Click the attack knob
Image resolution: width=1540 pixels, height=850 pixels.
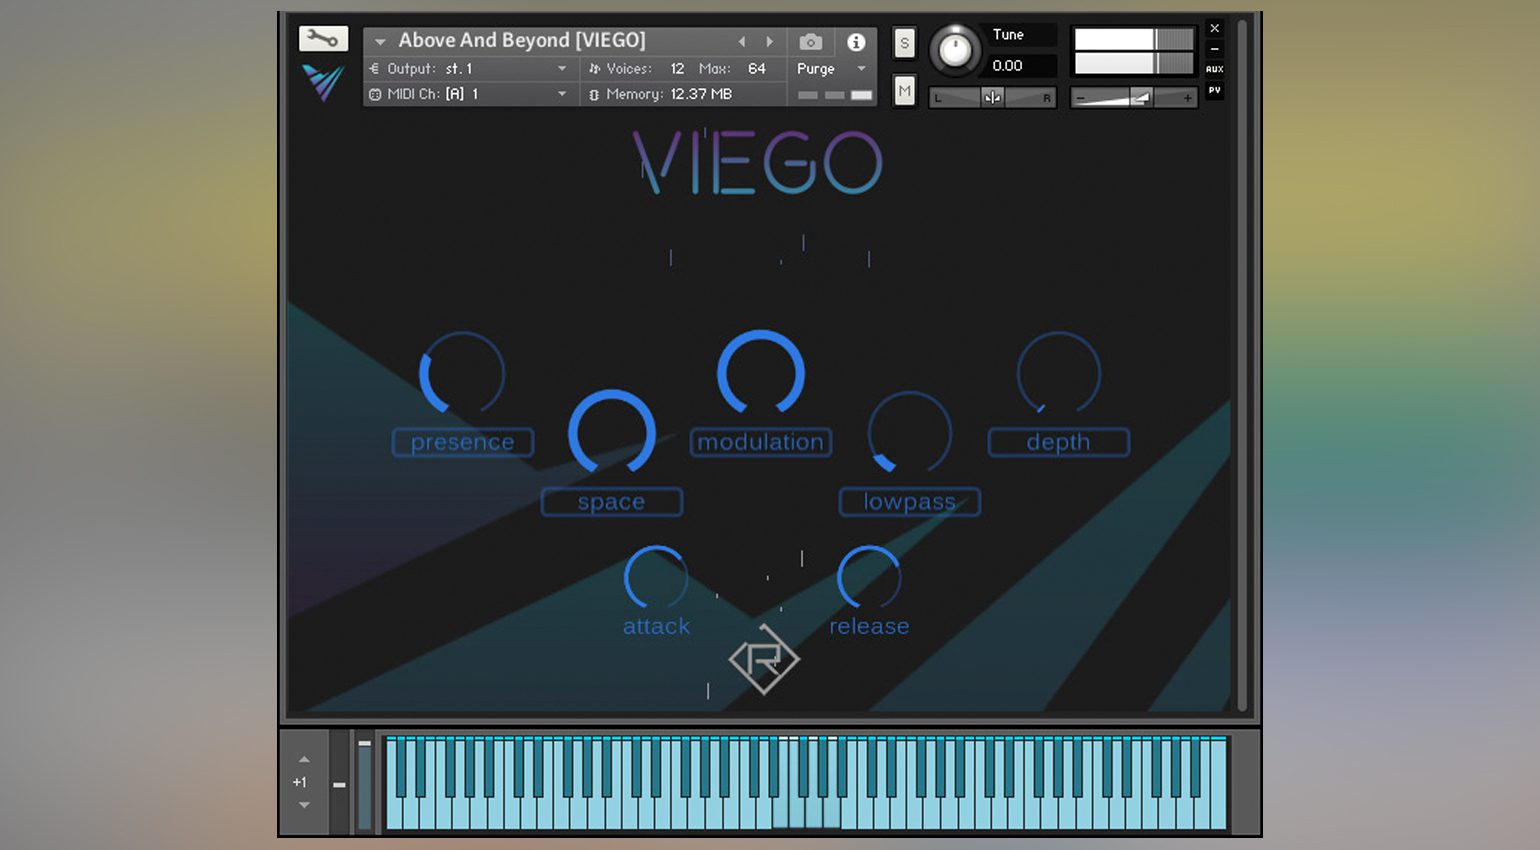655,578
